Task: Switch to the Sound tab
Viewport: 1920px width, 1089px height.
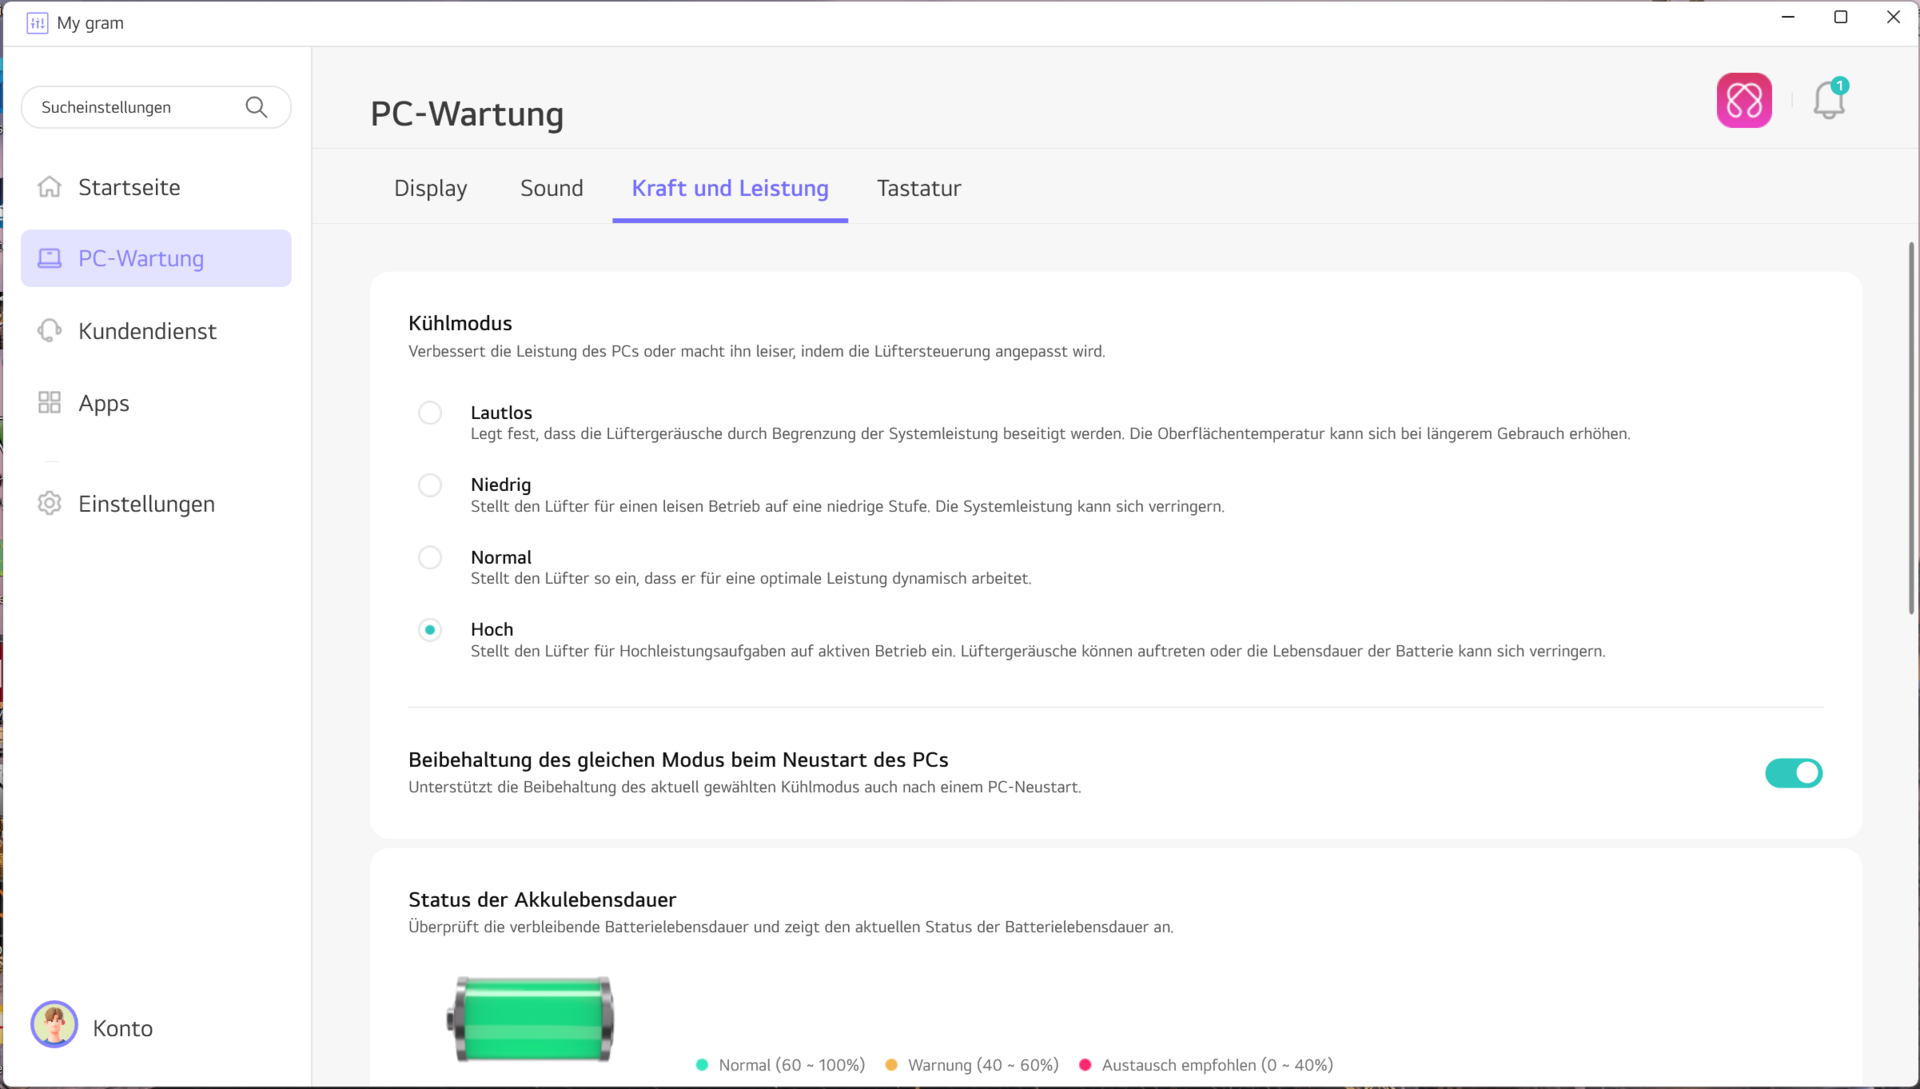Action: pos(551,188)
